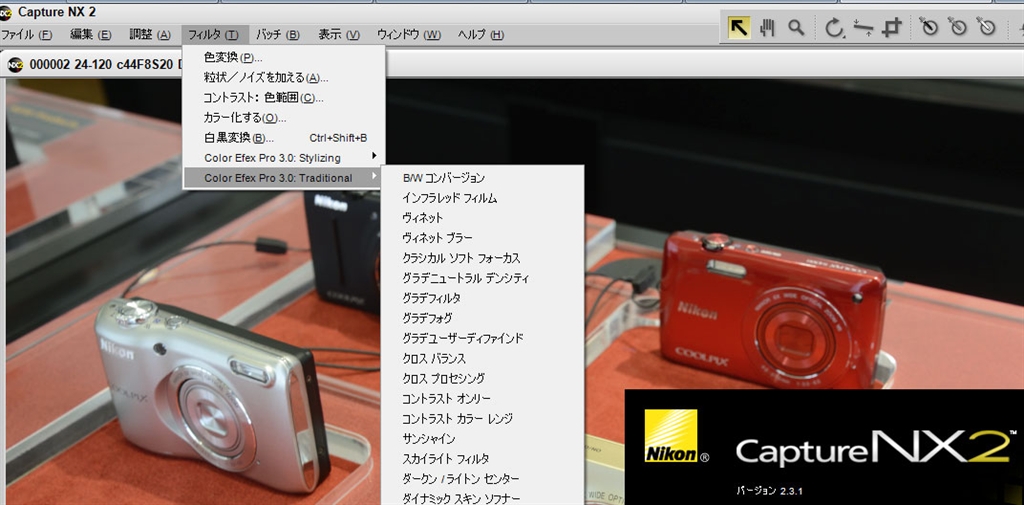The height and width of the screenshot is (505, 1024).
Task: Choose コントラスト：色範囲 menu entry
Action: point(283,98)
